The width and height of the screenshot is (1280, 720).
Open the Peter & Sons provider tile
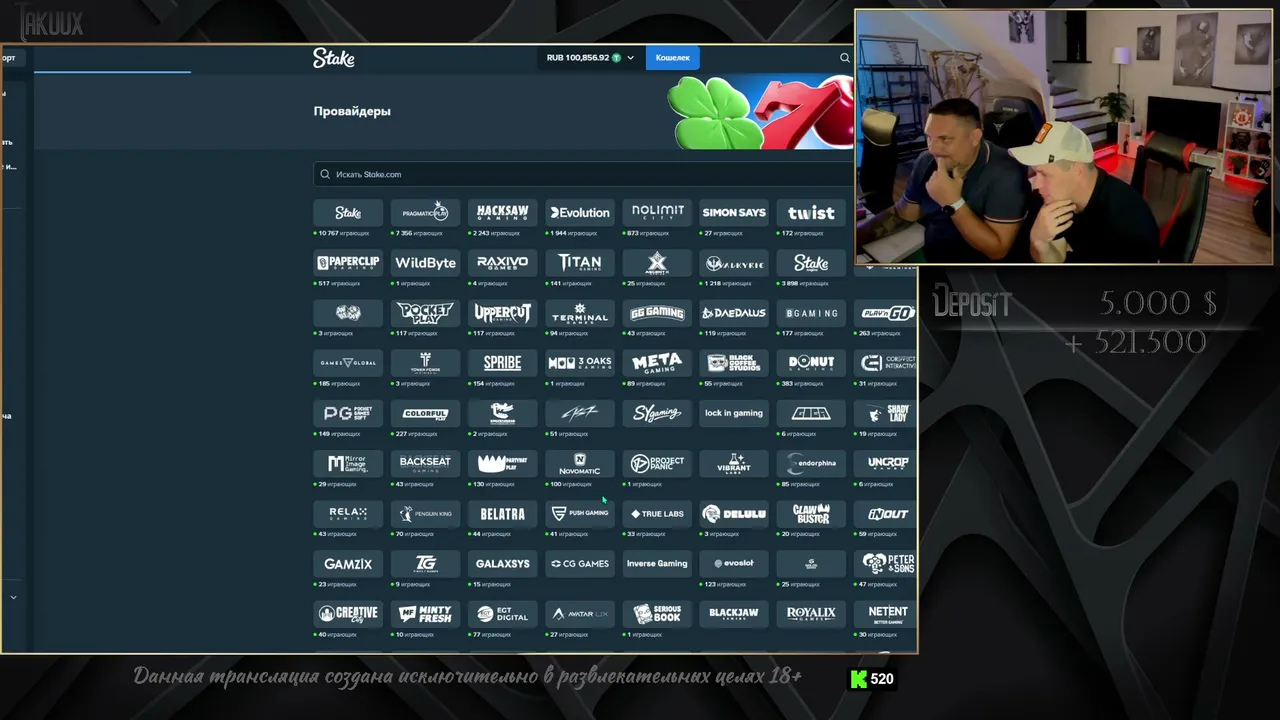pos(886,563)
